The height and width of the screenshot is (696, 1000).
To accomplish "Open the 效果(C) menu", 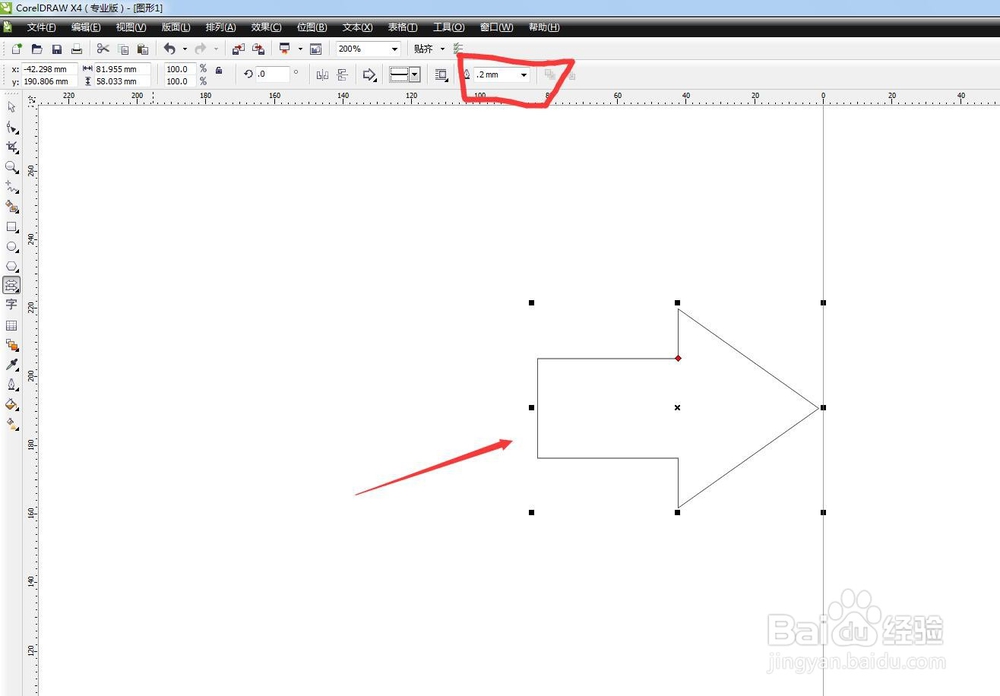I will point(266,27).
